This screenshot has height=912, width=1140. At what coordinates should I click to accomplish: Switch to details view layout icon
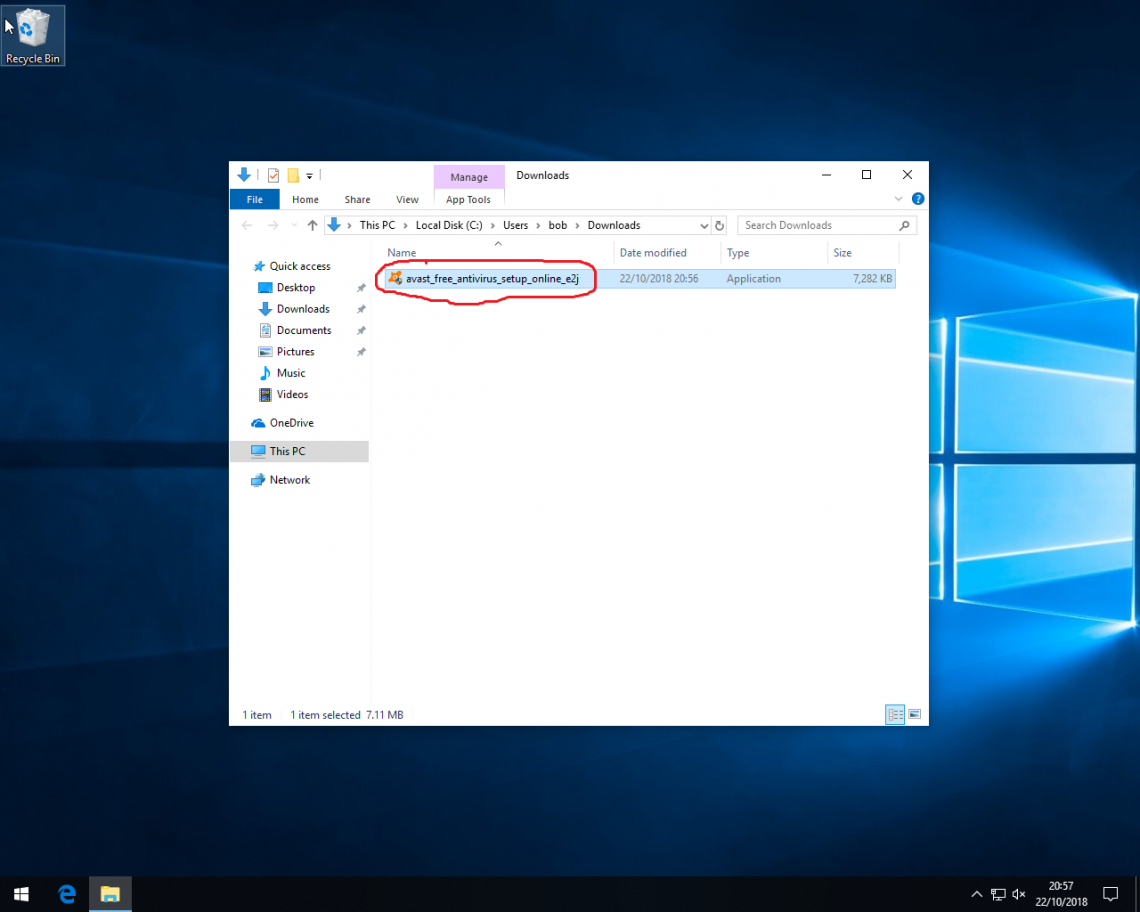(x=895, y=714)
